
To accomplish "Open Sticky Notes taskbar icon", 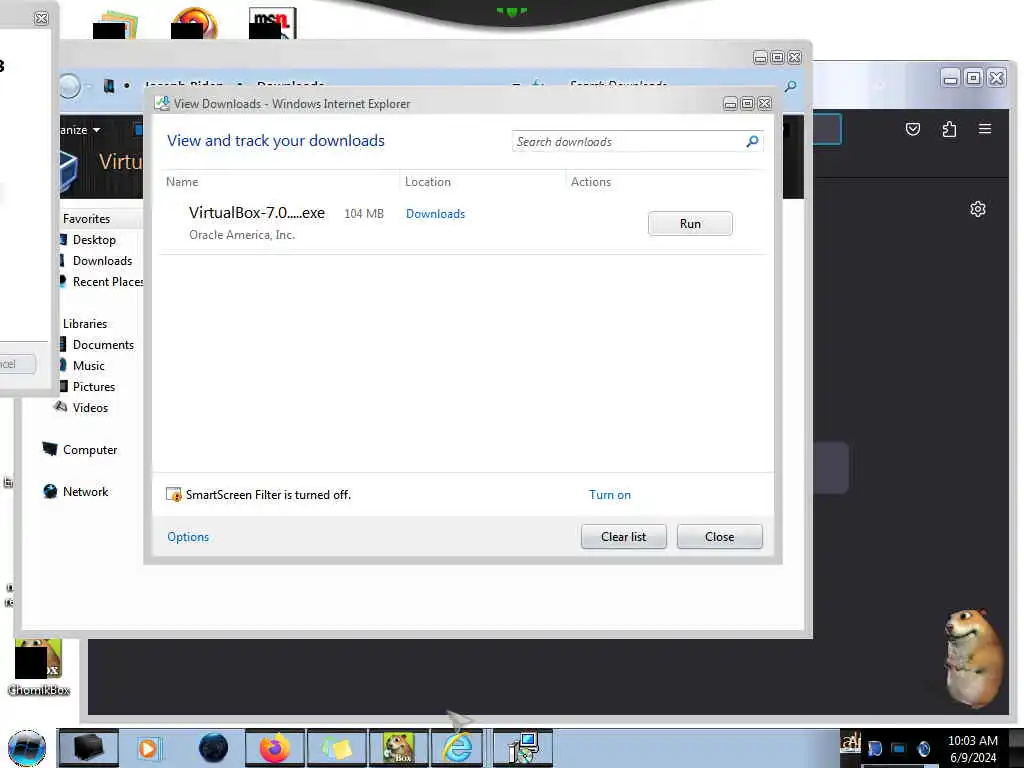I will 336,748.
